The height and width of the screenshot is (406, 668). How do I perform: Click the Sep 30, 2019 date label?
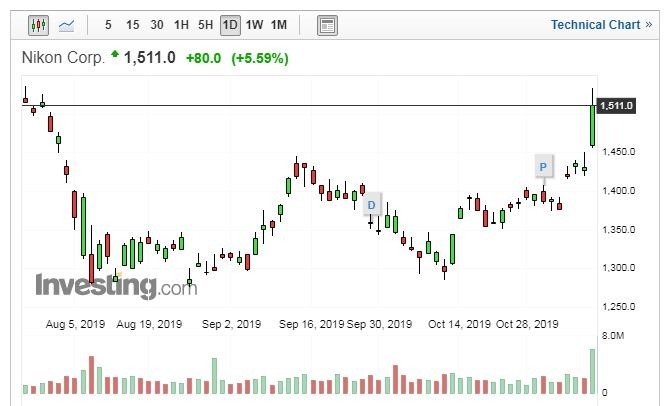click(x=379, y=324)
